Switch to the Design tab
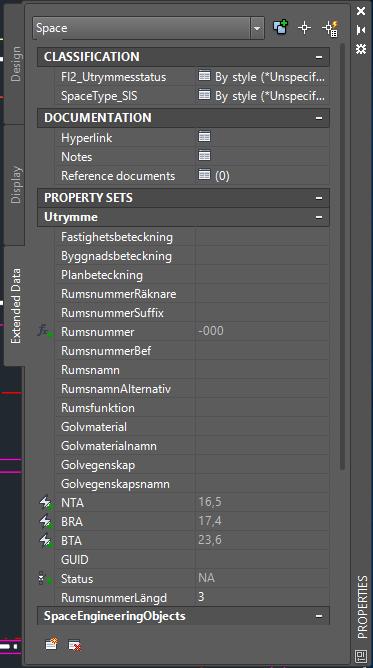 coord(15,64)
